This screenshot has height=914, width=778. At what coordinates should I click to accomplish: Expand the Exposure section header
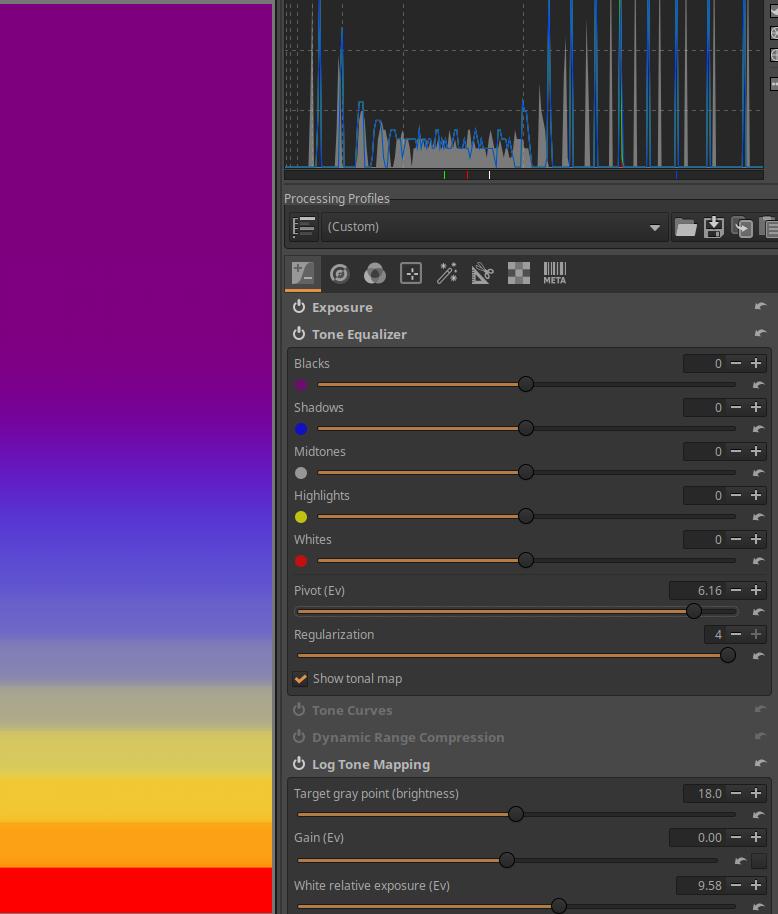tap(342, 307)
